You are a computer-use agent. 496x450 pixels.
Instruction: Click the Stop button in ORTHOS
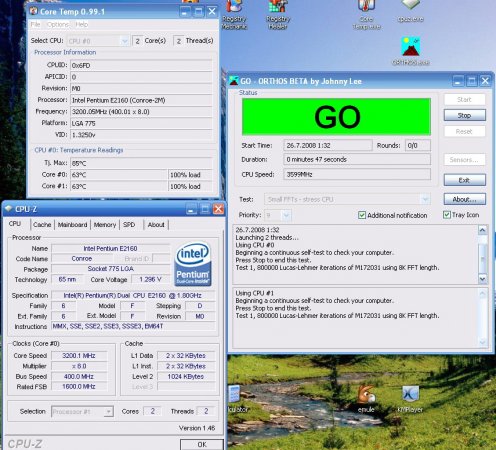point(464,115)
